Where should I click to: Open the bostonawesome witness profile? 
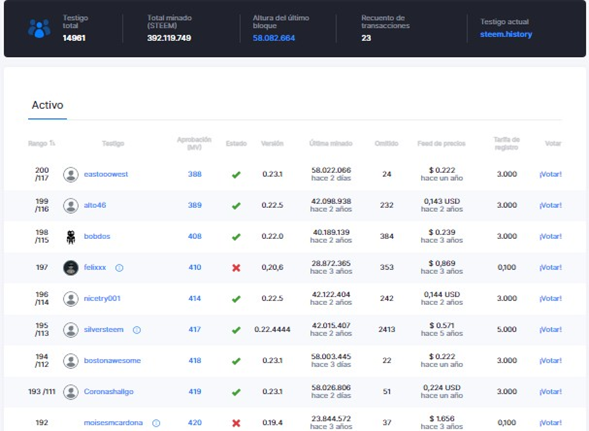(112, 361)
